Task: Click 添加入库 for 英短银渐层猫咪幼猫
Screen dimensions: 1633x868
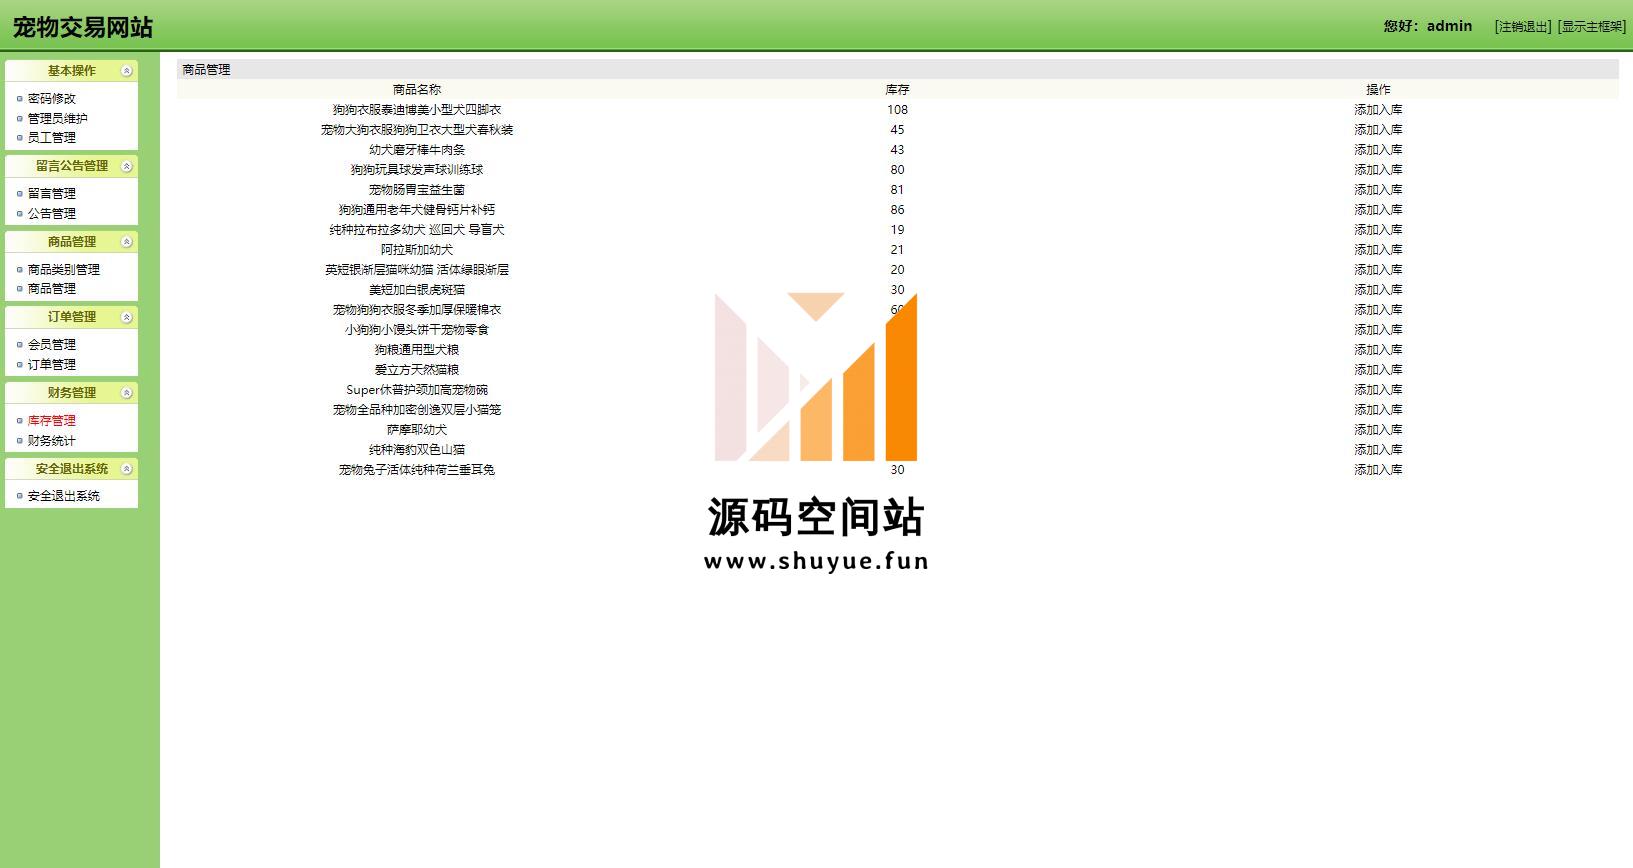Action: pos(1378,270)
